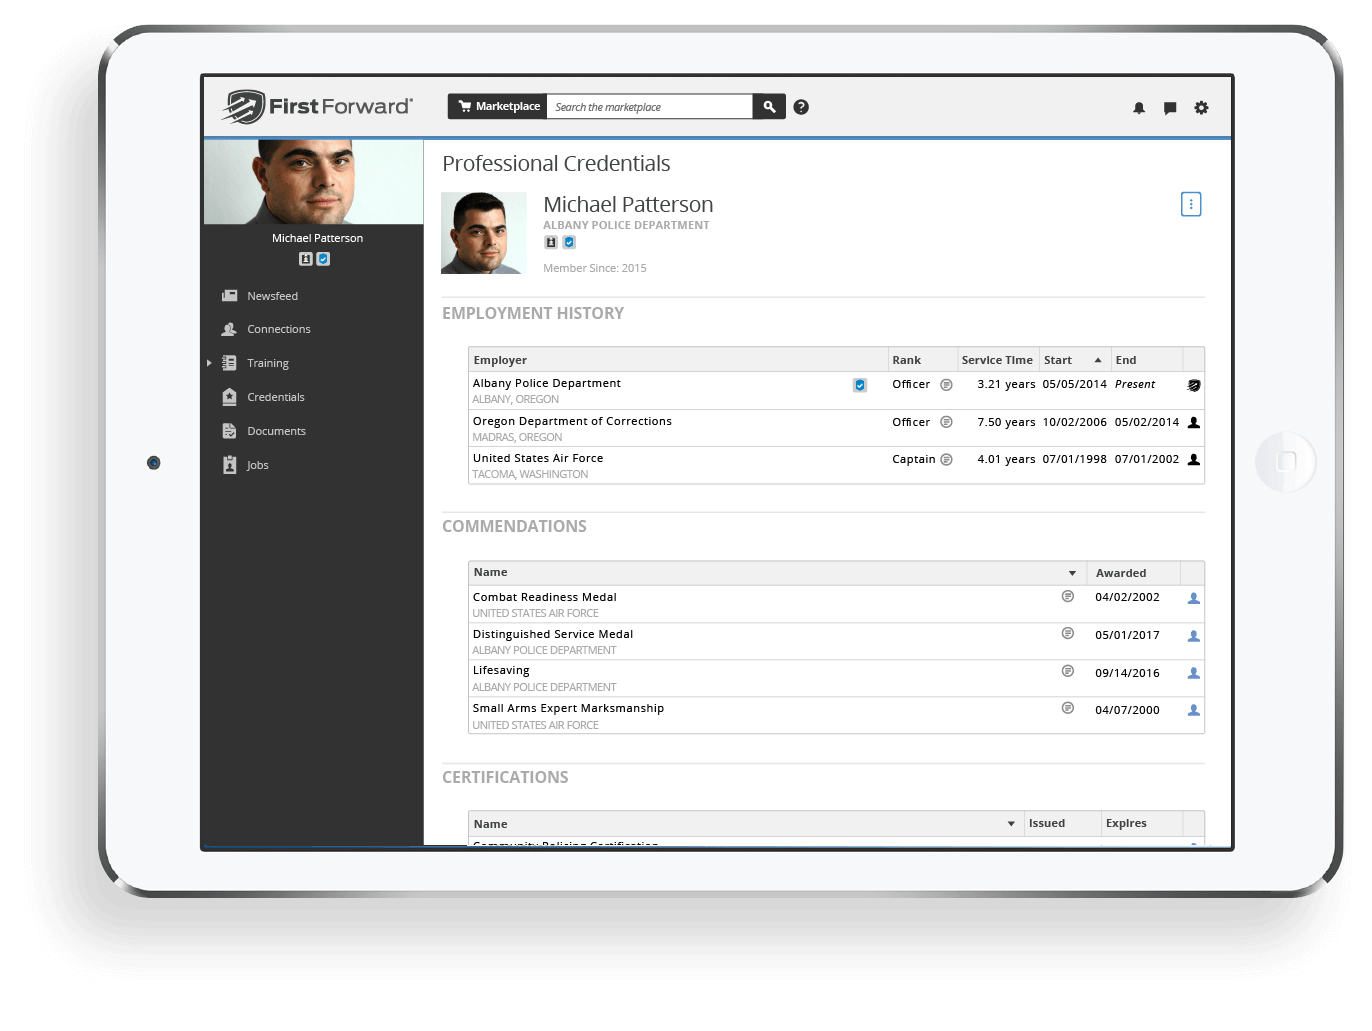Select Oregon Department of Corrections employer
The image size is (1372, 1031).
572,421
